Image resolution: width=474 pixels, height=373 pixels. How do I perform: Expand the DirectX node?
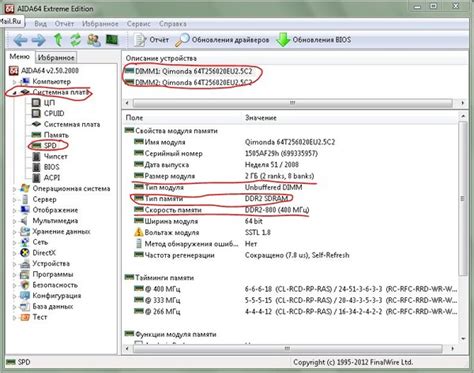point(14,253)
